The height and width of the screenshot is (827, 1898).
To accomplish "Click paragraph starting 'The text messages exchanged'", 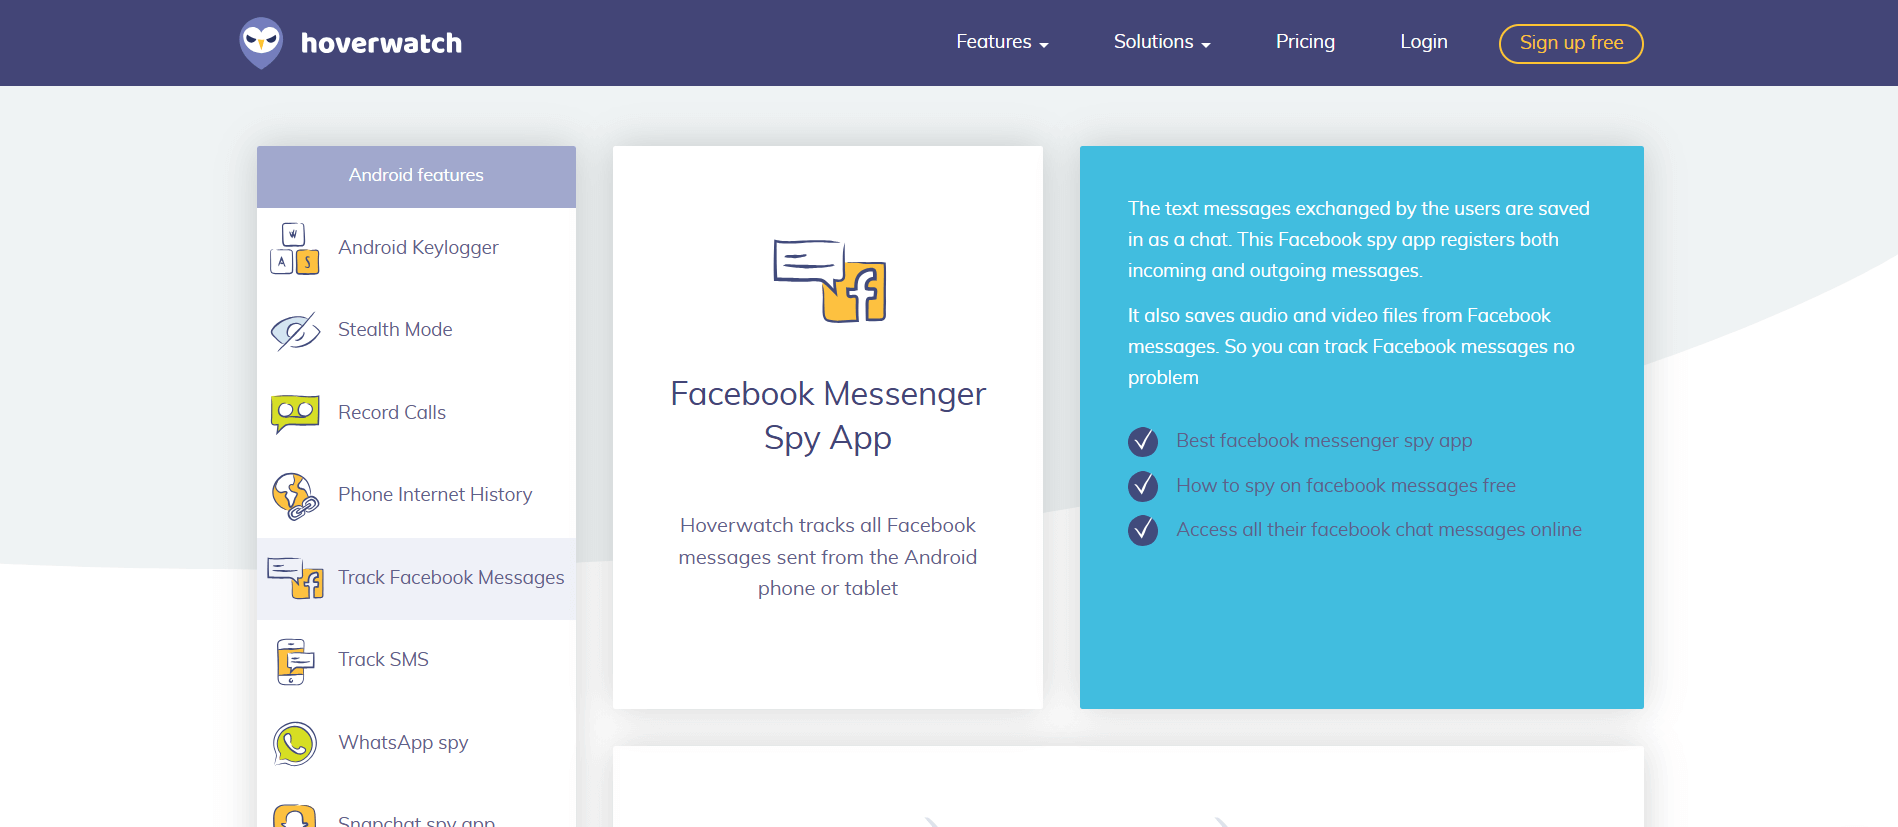I will (1359, 240).
